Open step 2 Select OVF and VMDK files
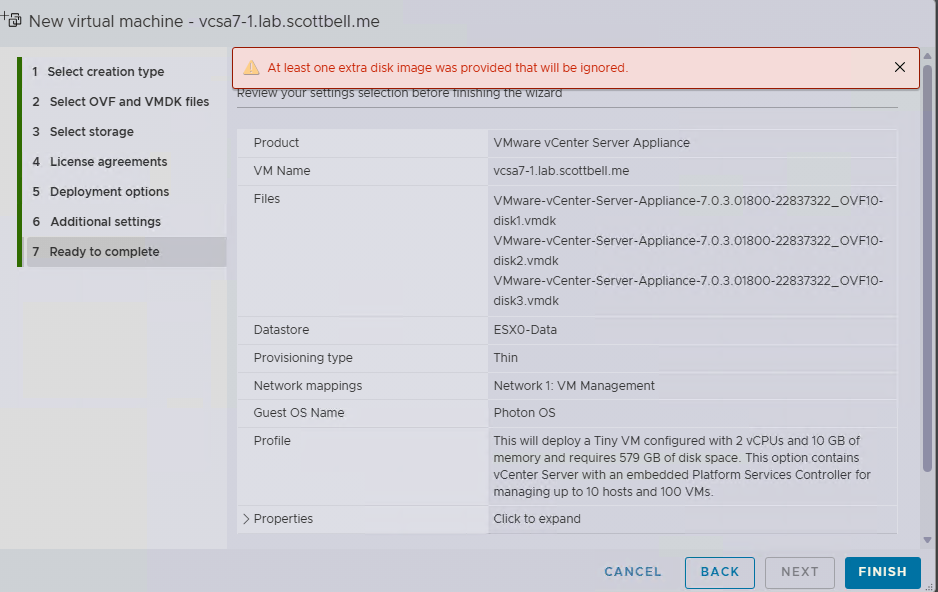 (x=129, y=102)
